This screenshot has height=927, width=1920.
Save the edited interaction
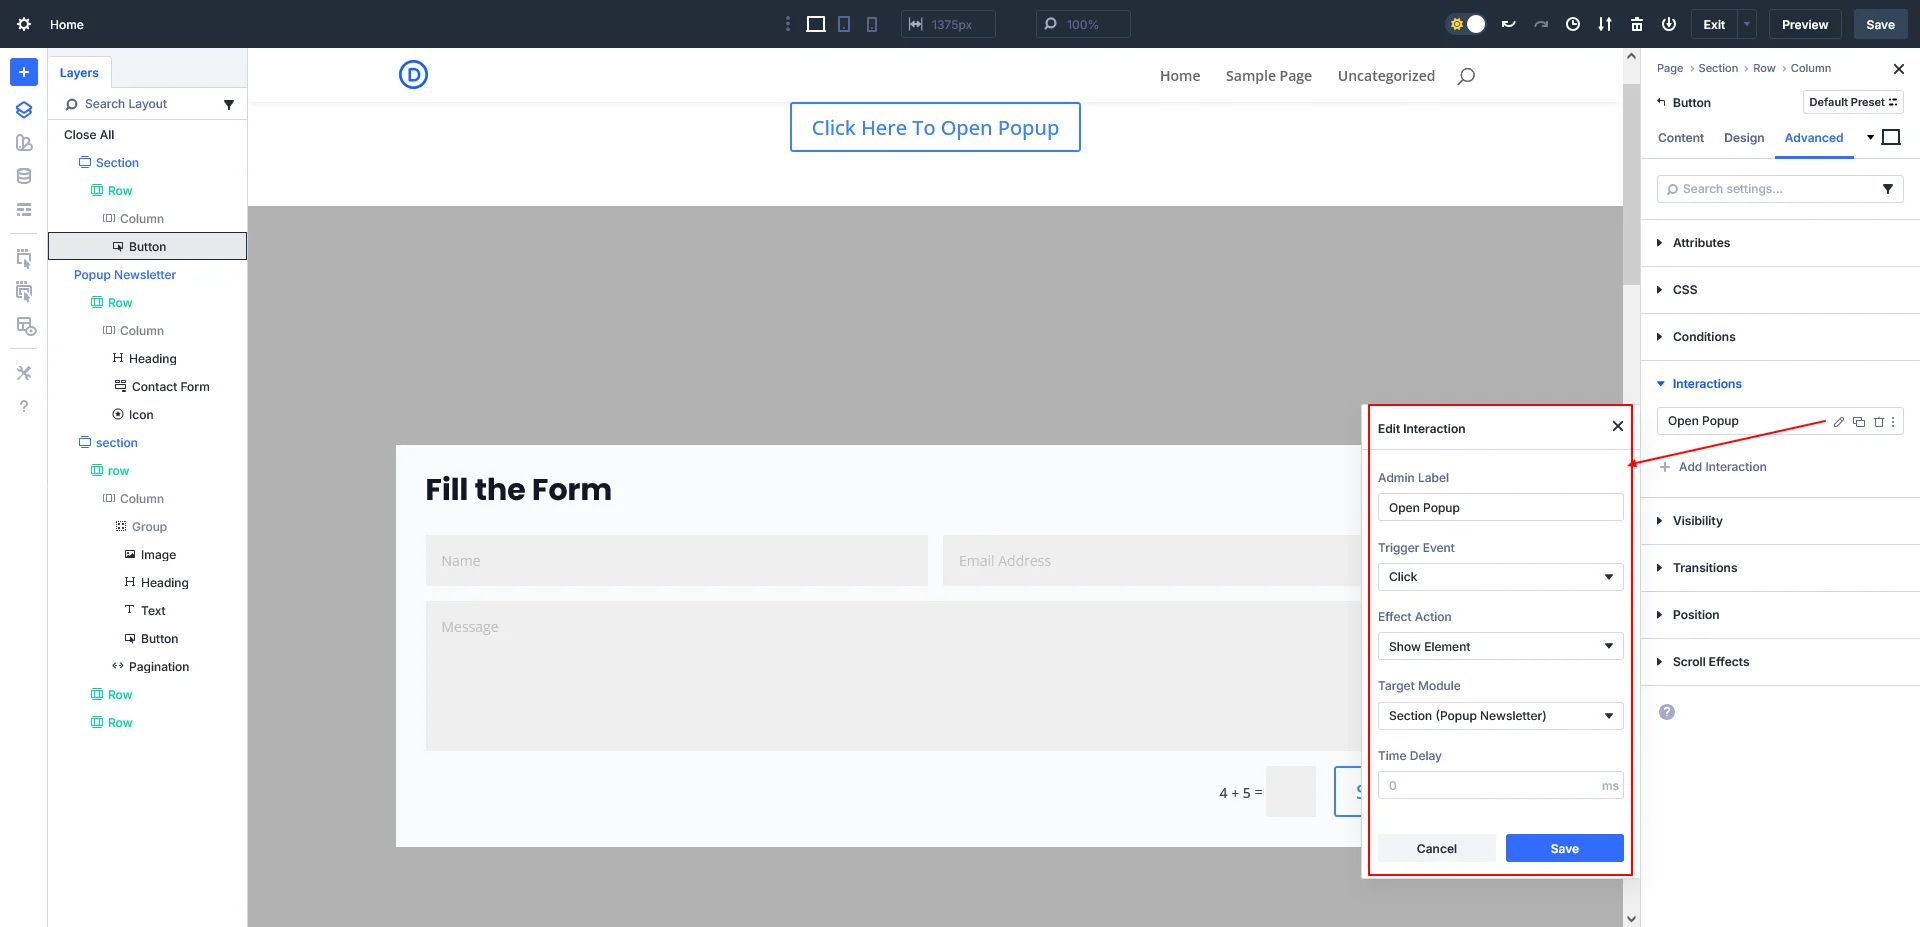pos(1564,848)
